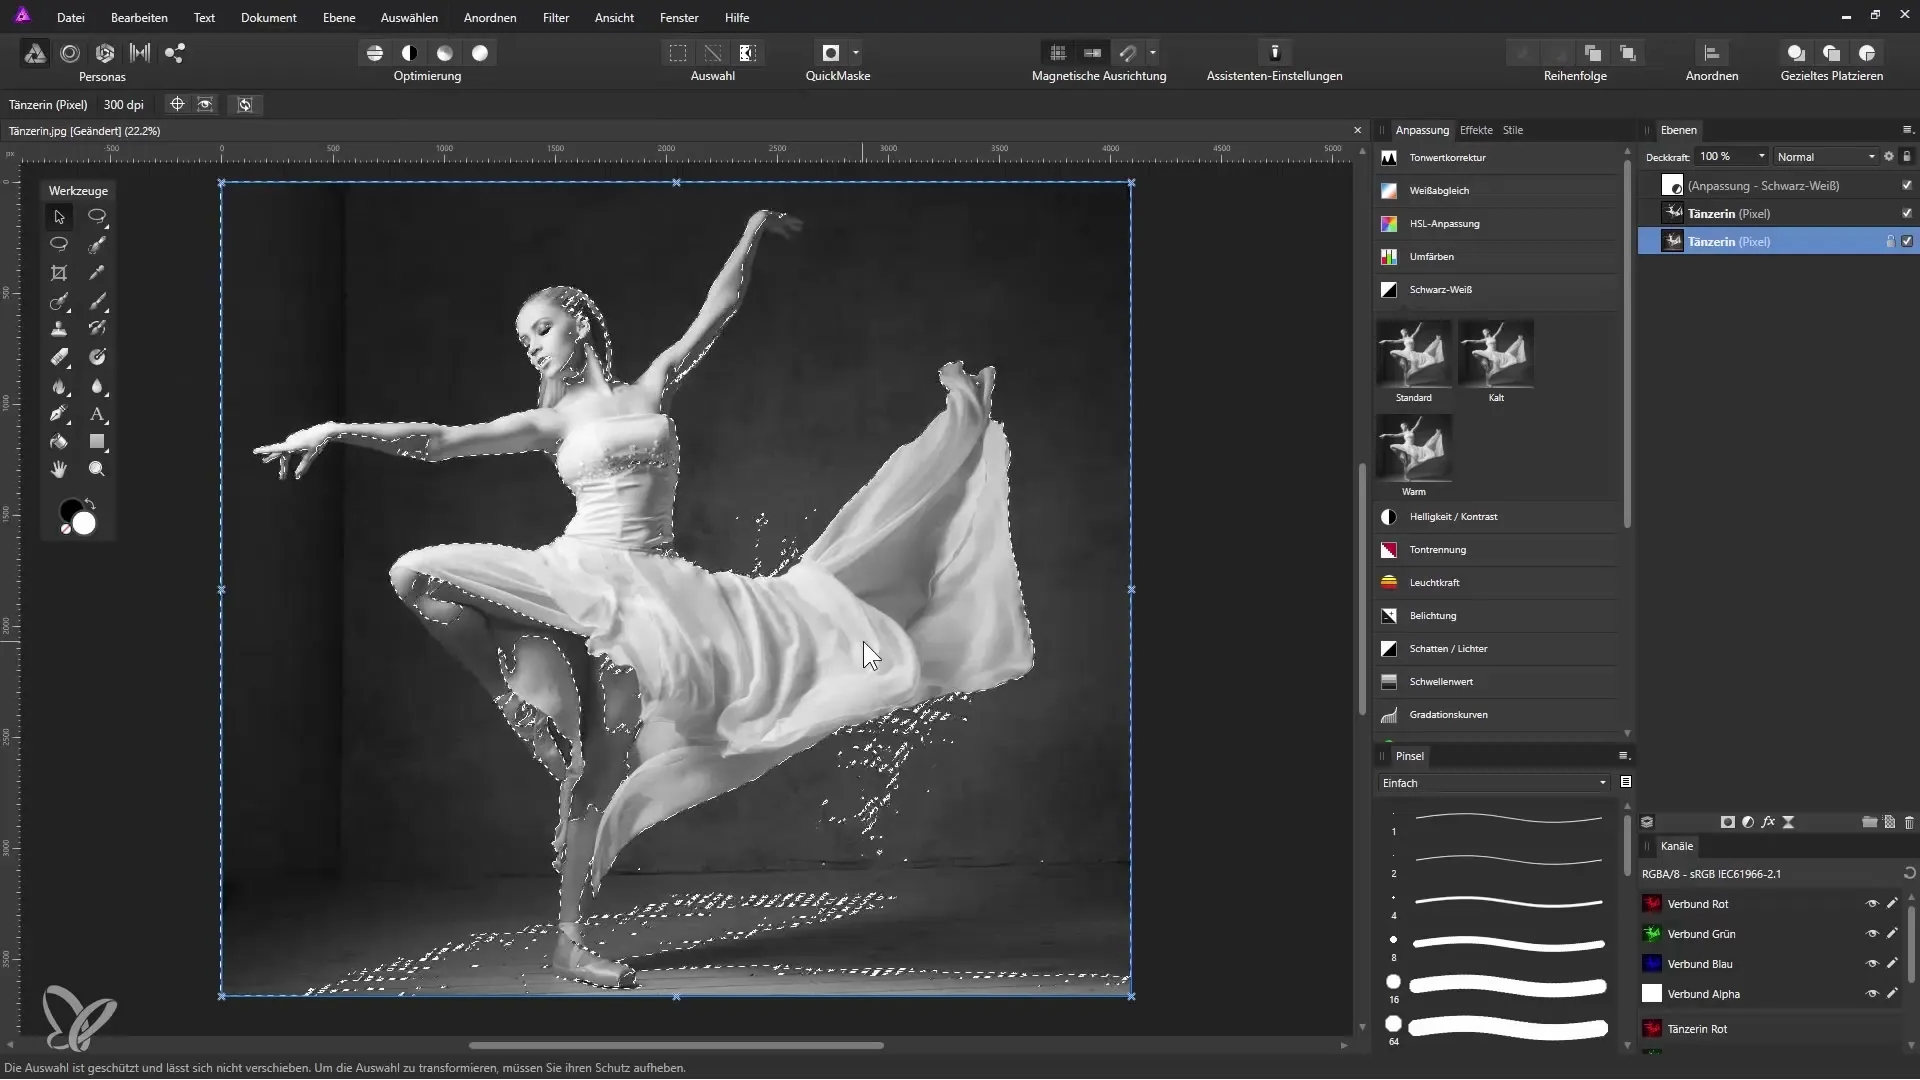This screenshot has height=1080, width=1920.
Task: Apply Auto White Balance (last Optimierung icon)
Action: coord(480,53)
